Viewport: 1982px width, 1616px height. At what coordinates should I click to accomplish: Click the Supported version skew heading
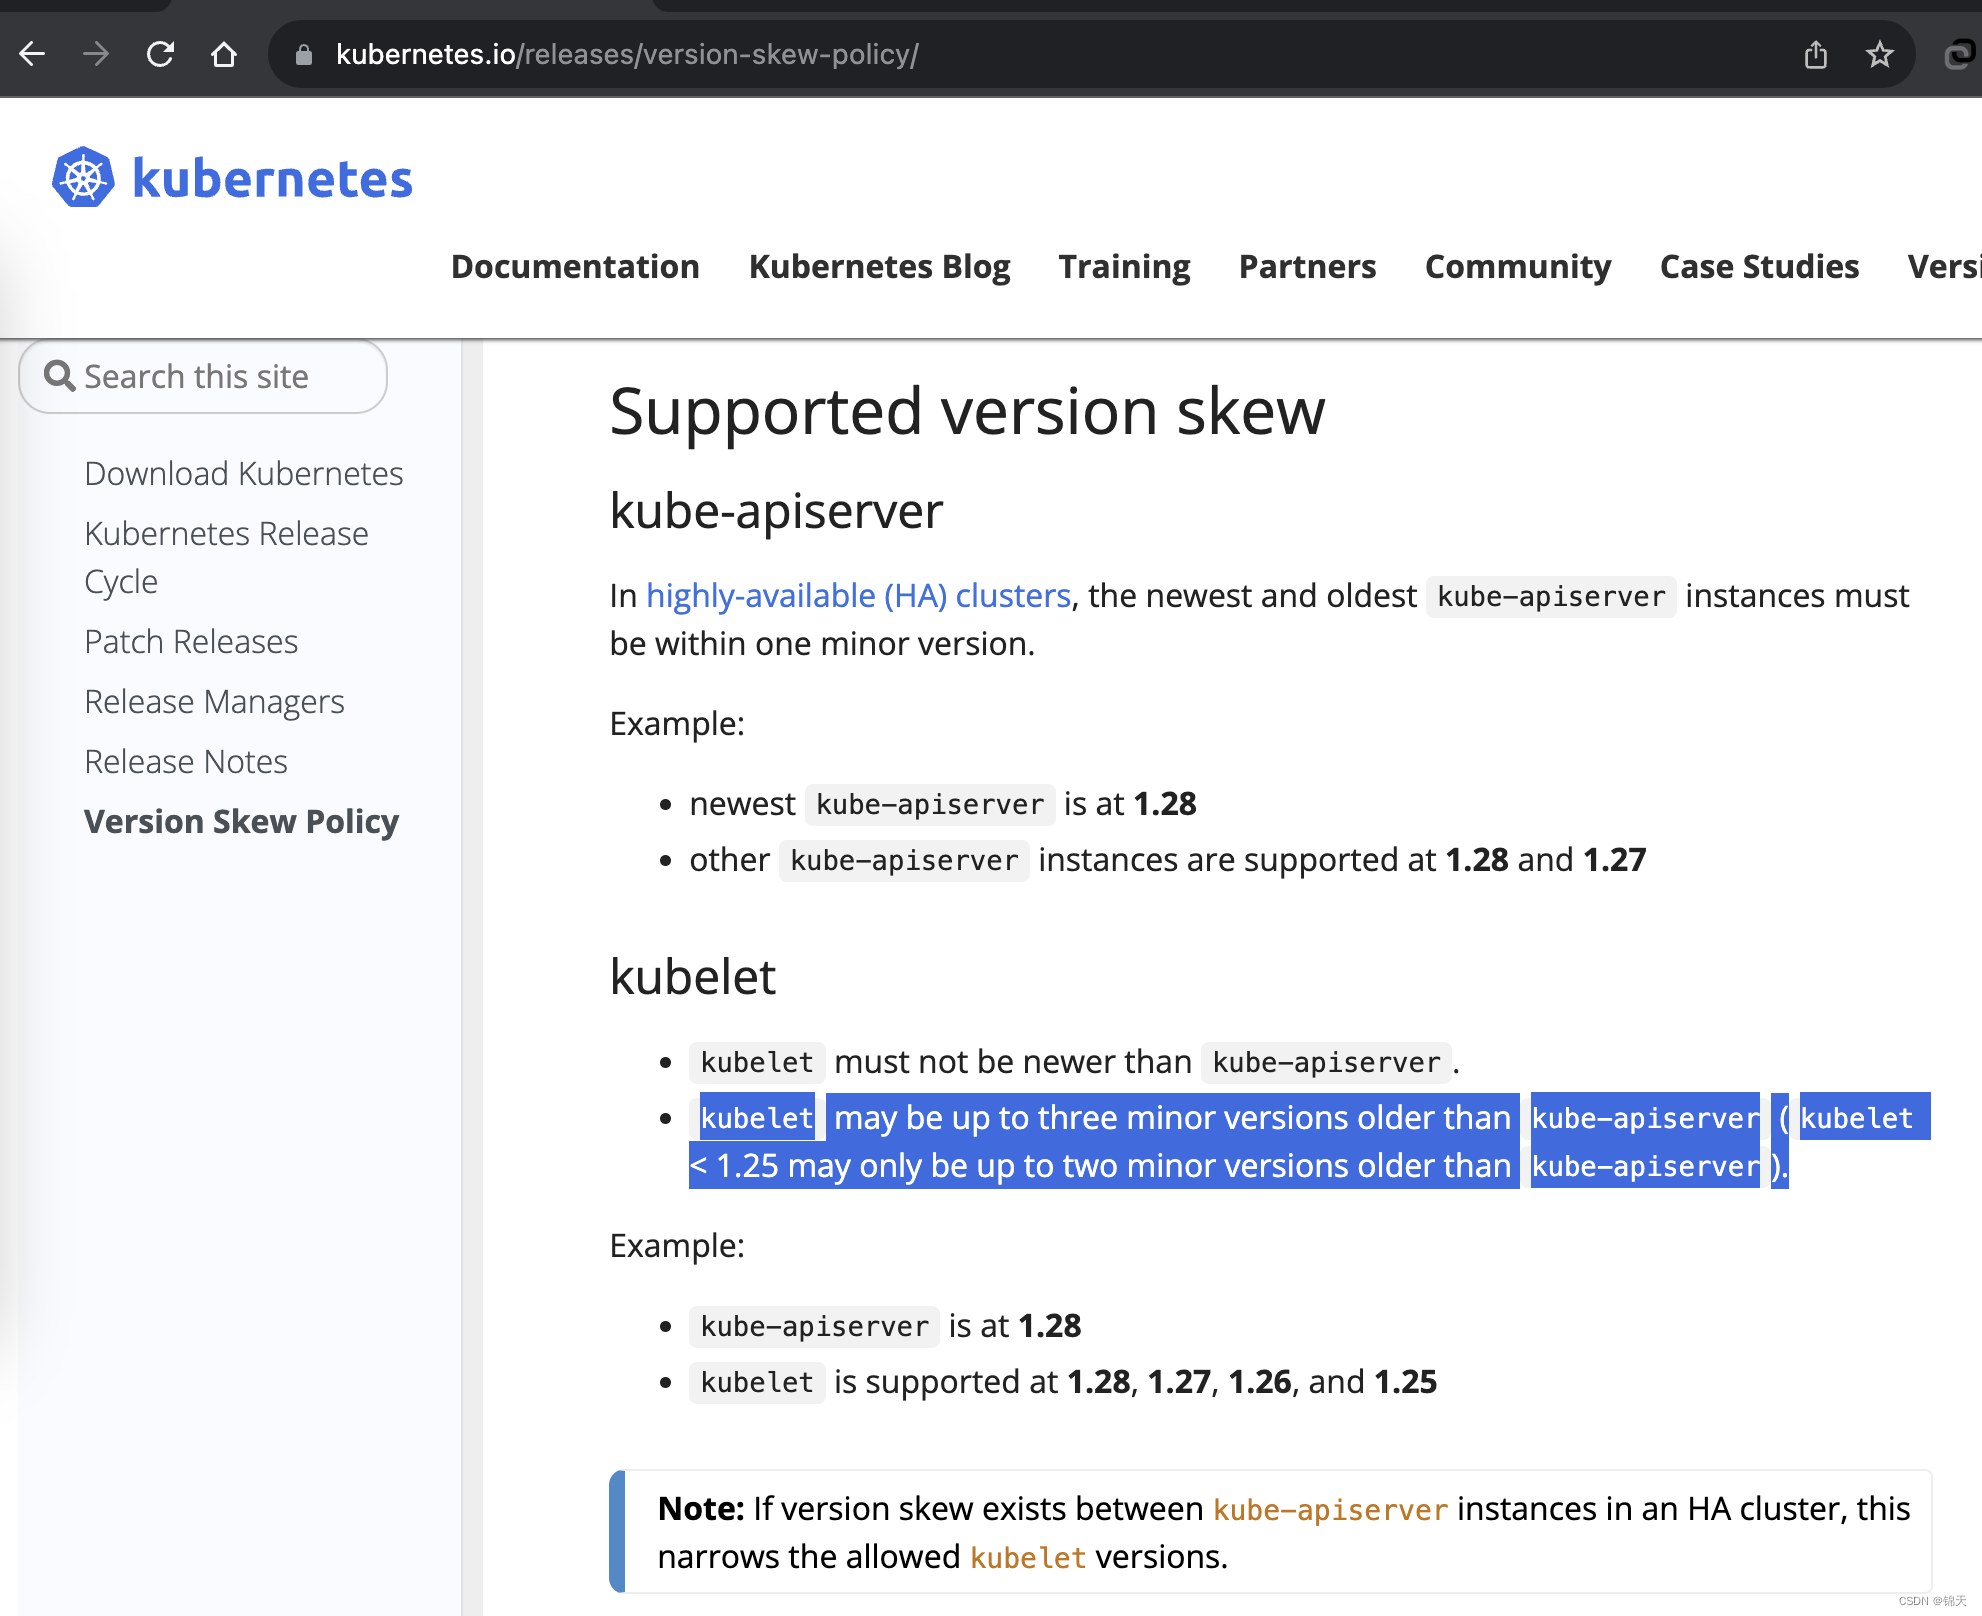pyautogui.click(x=967, y=411)
